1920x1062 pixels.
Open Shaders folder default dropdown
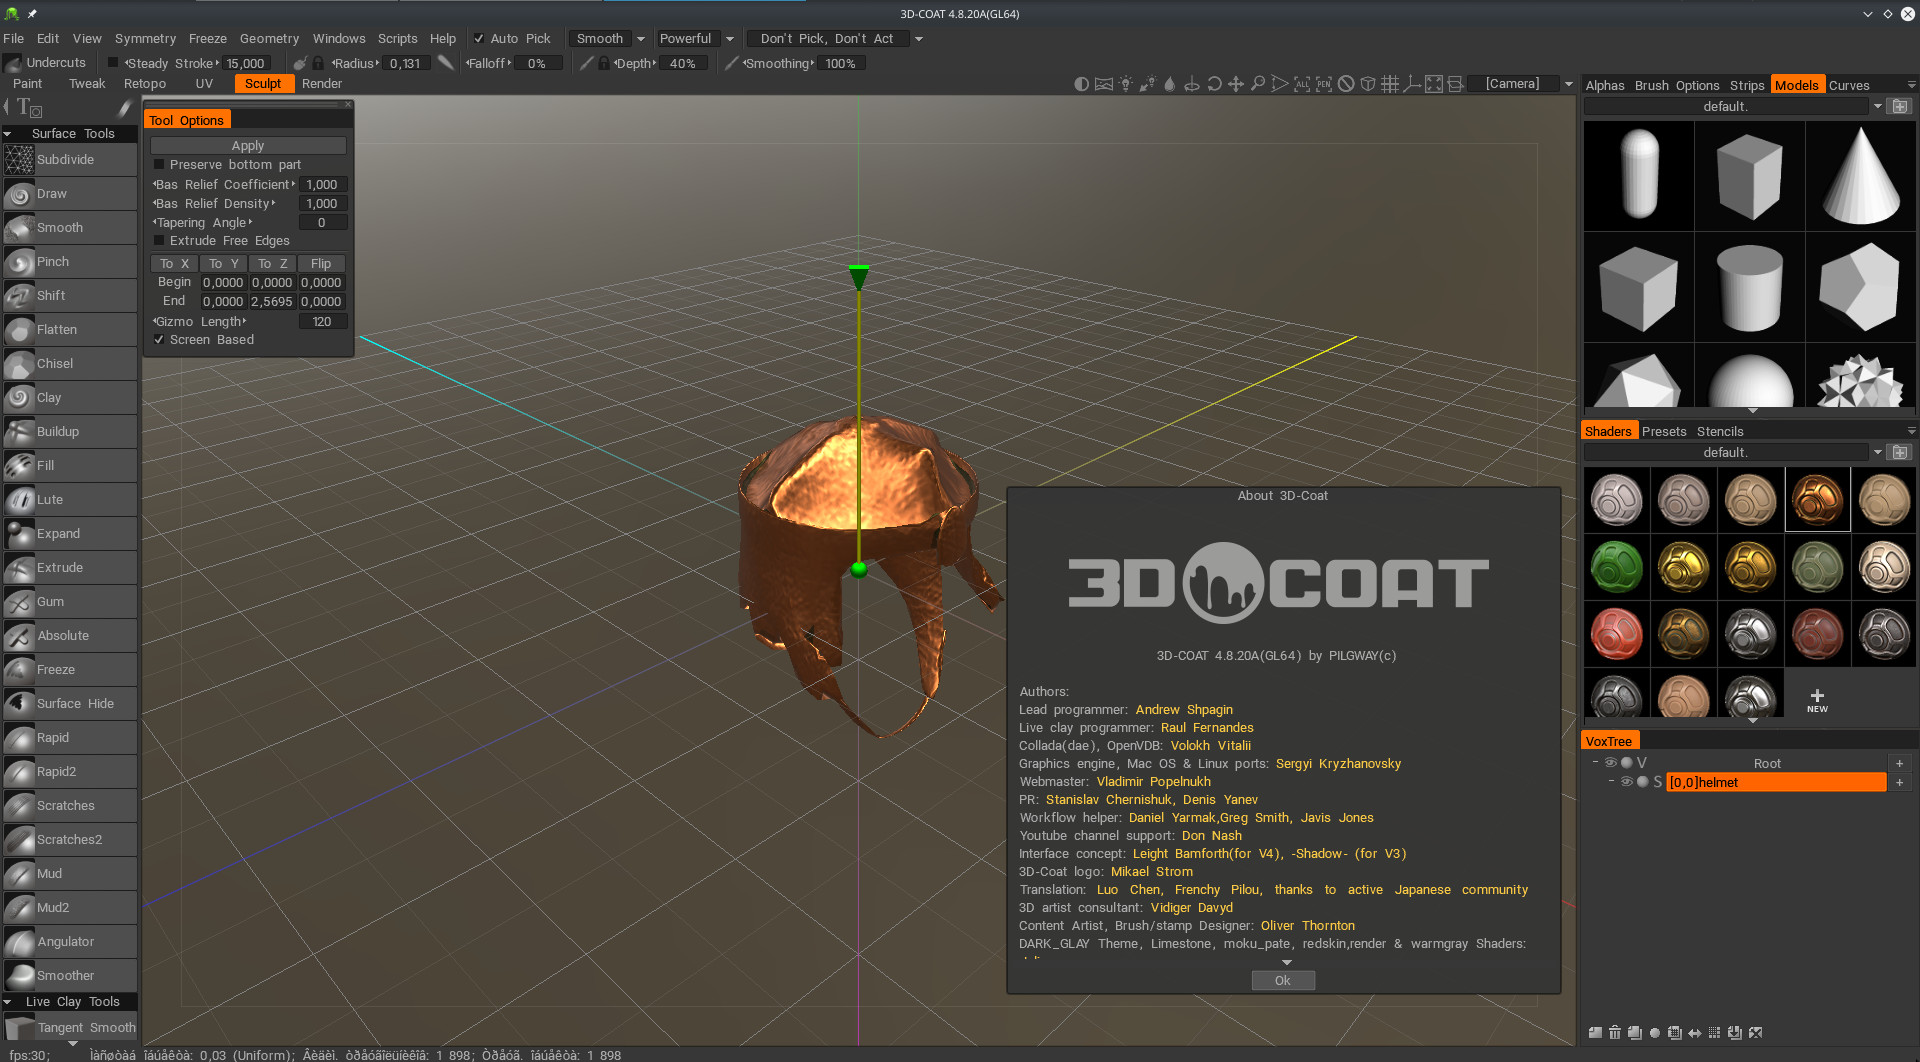[x=1877, y=453]
